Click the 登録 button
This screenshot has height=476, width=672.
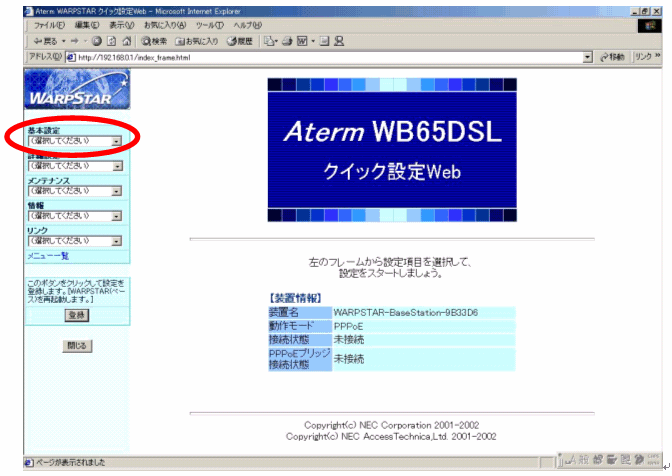(76, 315)
